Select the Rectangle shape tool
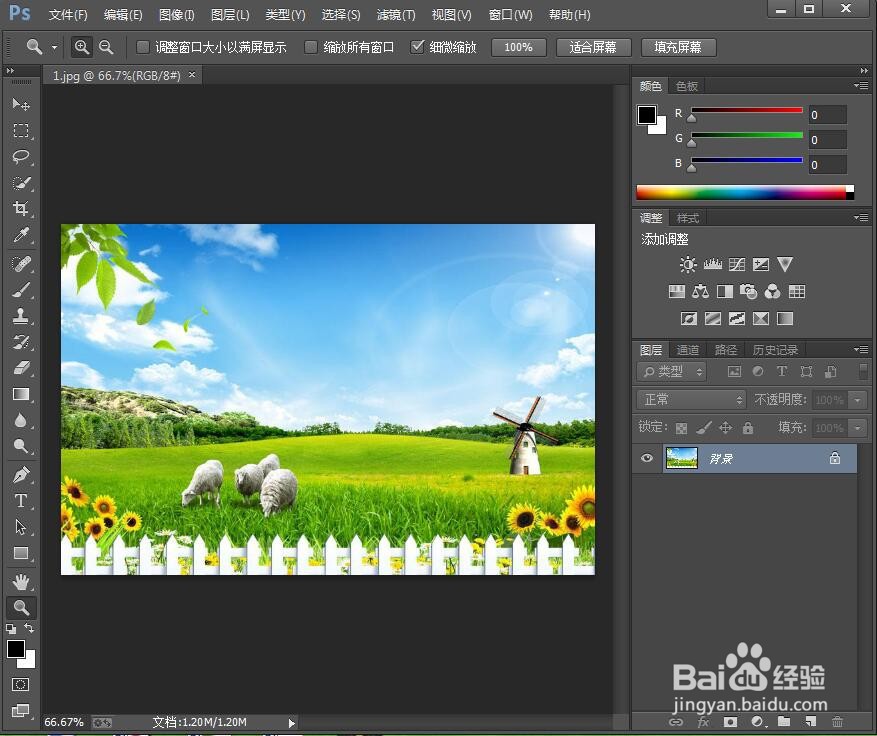 21,553
